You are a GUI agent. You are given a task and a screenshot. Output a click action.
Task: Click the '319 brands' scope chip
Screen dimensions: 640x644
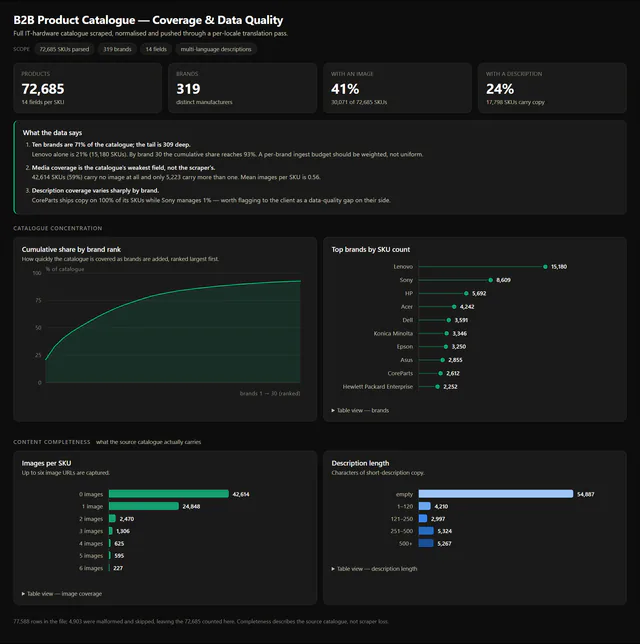click(117, 49)
